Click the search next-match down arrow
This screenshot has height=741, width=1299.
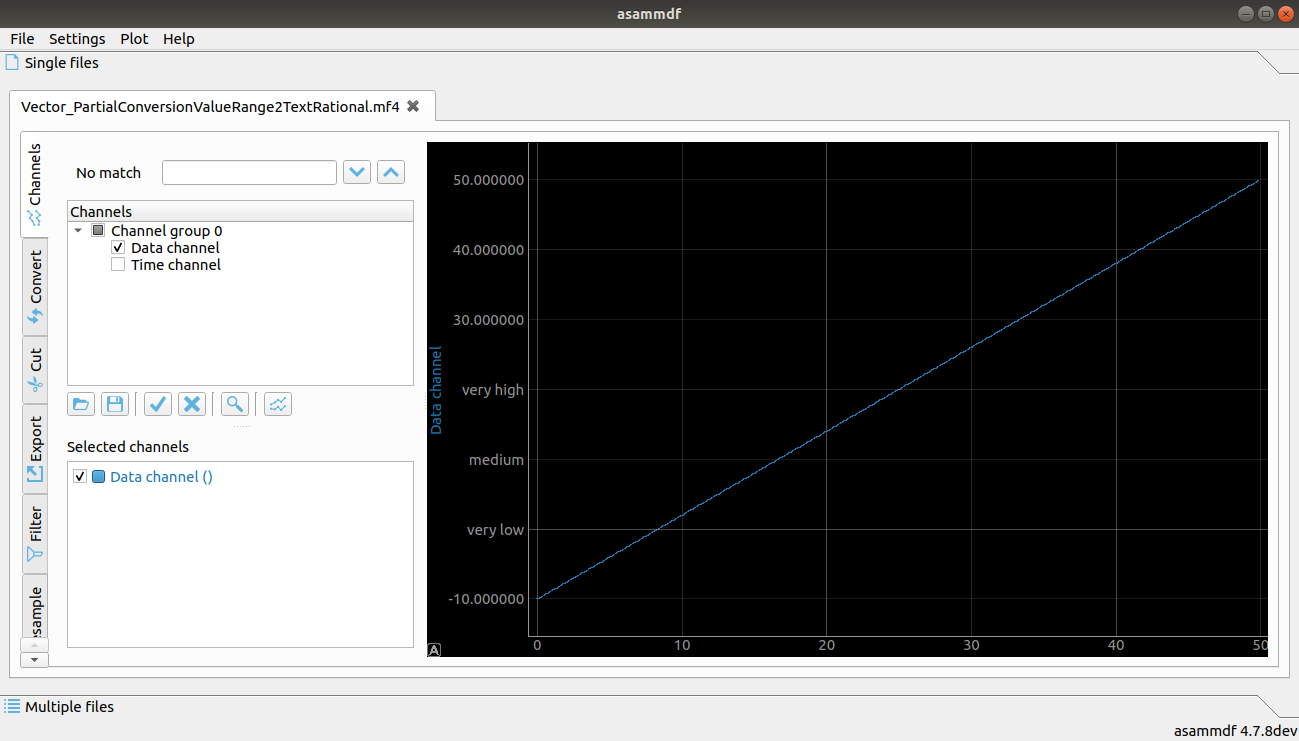coord(357,172)
